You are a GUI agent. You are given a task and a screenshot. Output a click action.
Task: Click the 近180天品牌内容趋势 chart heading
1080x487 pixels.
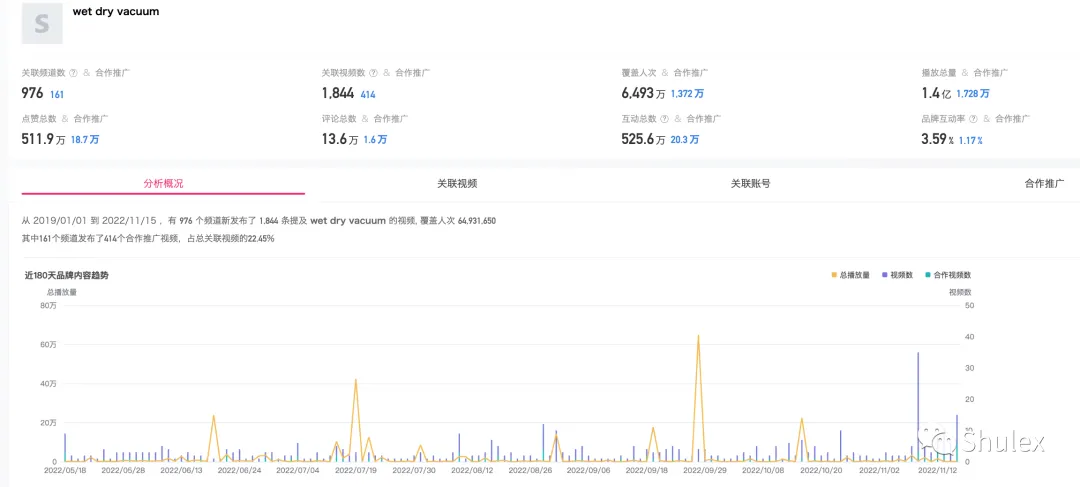click(x=67, y=275)
